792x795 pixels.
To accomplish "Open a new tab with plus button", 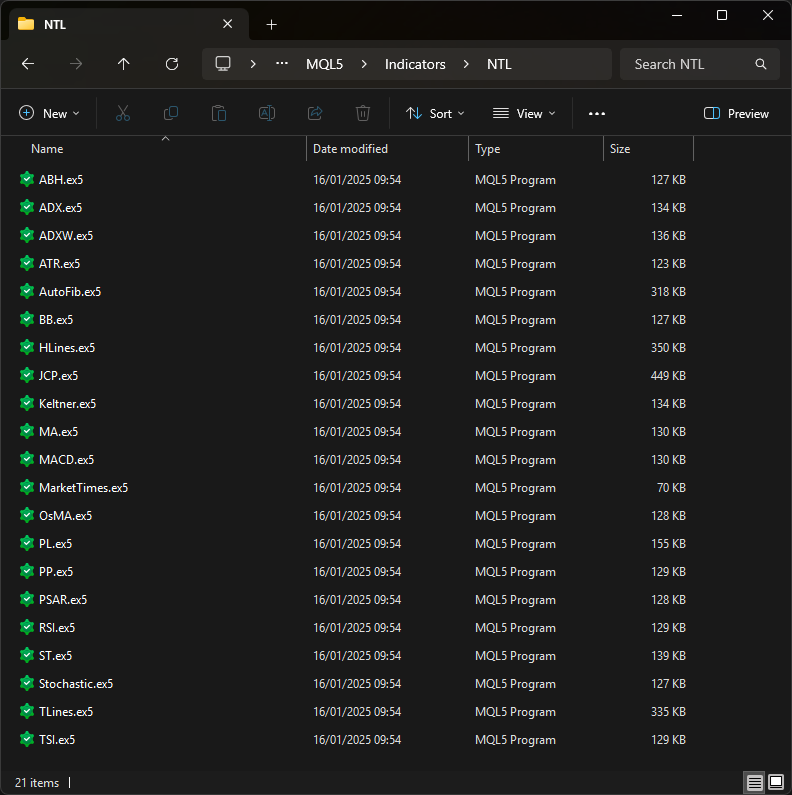I will [x=271, y=24].
